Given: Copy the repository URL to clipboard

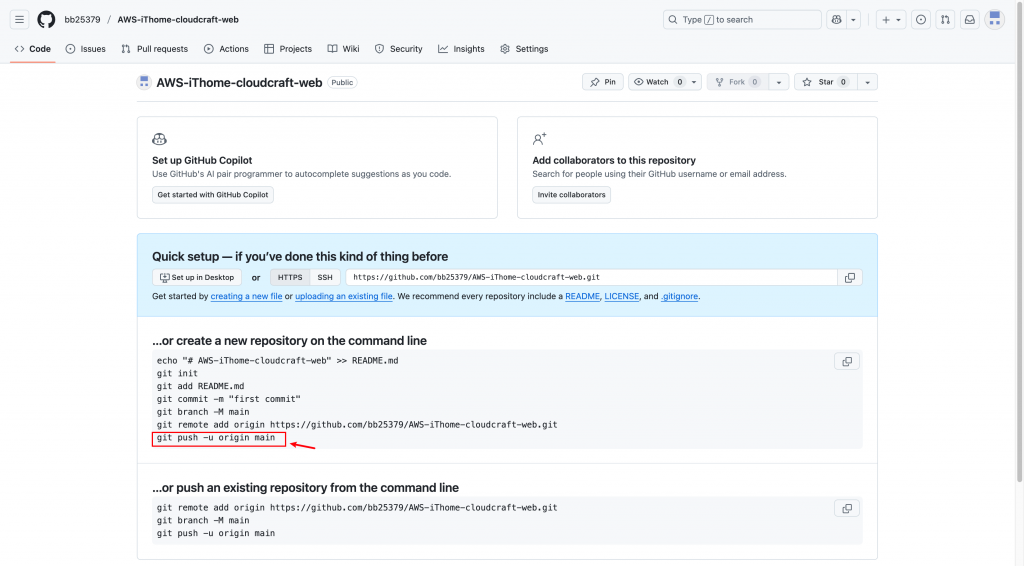Looking at the screenshot, I should click(x=850, y=277).
